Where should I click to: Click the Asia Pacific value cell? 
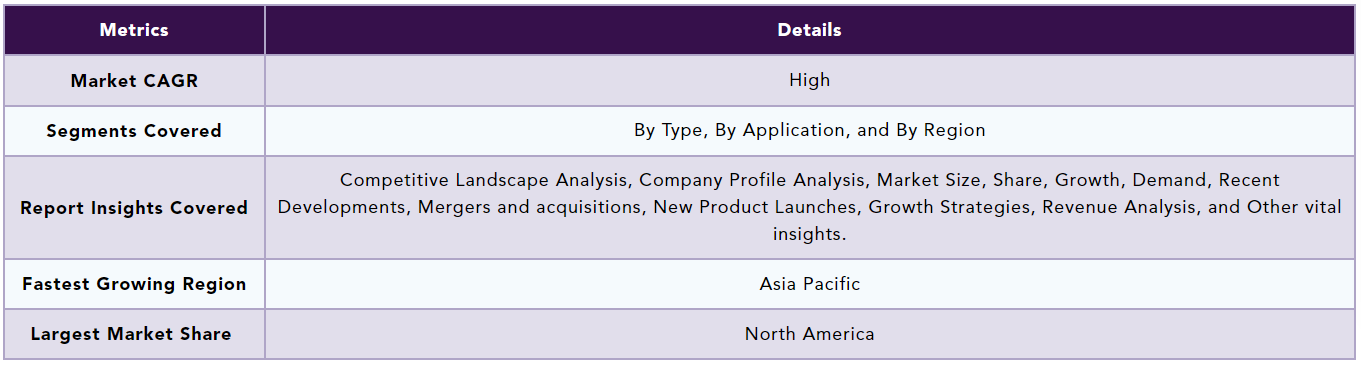tap(809, 284)
